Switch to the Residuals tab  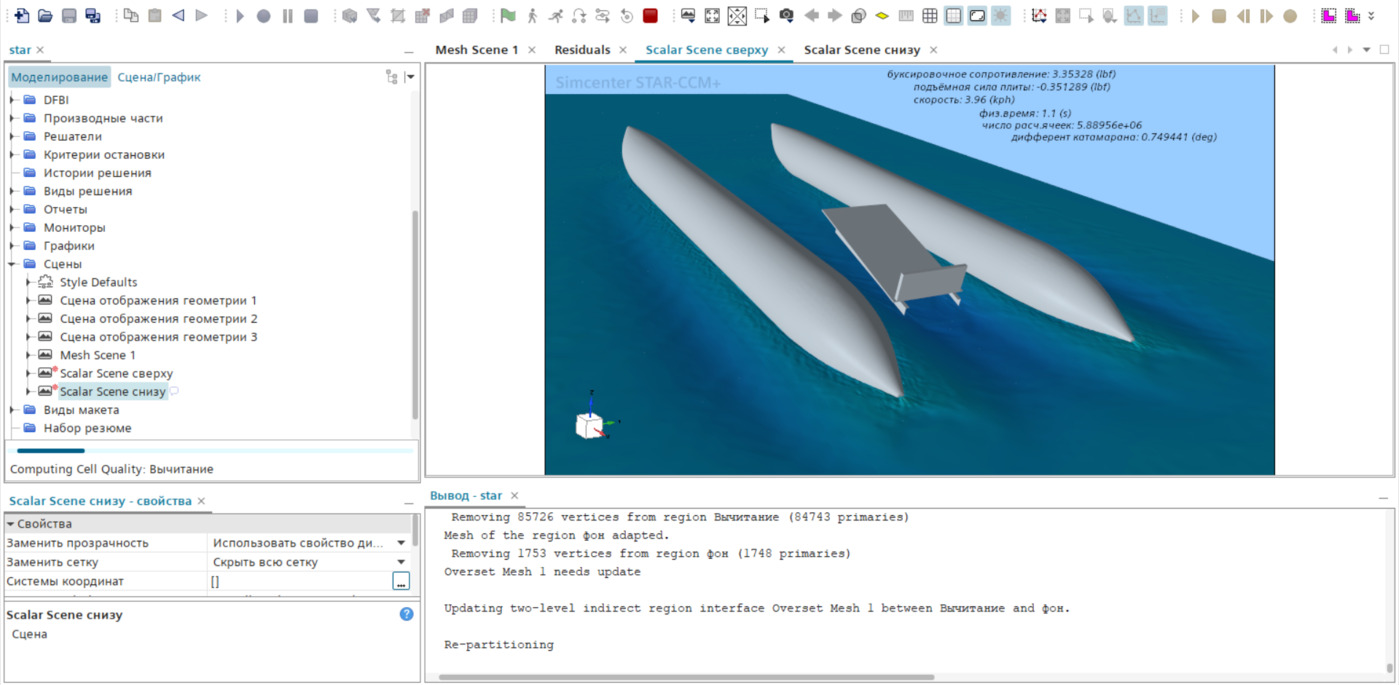[x=582, y=50]
